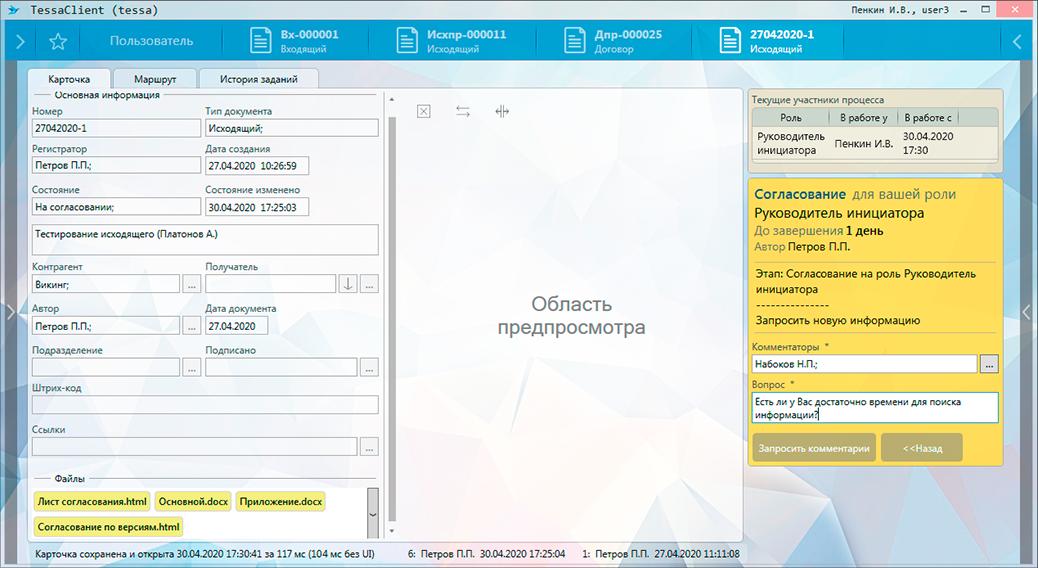Open the Ссылки ellipsis button
The image size is (1038, 568).
point(369,447)
